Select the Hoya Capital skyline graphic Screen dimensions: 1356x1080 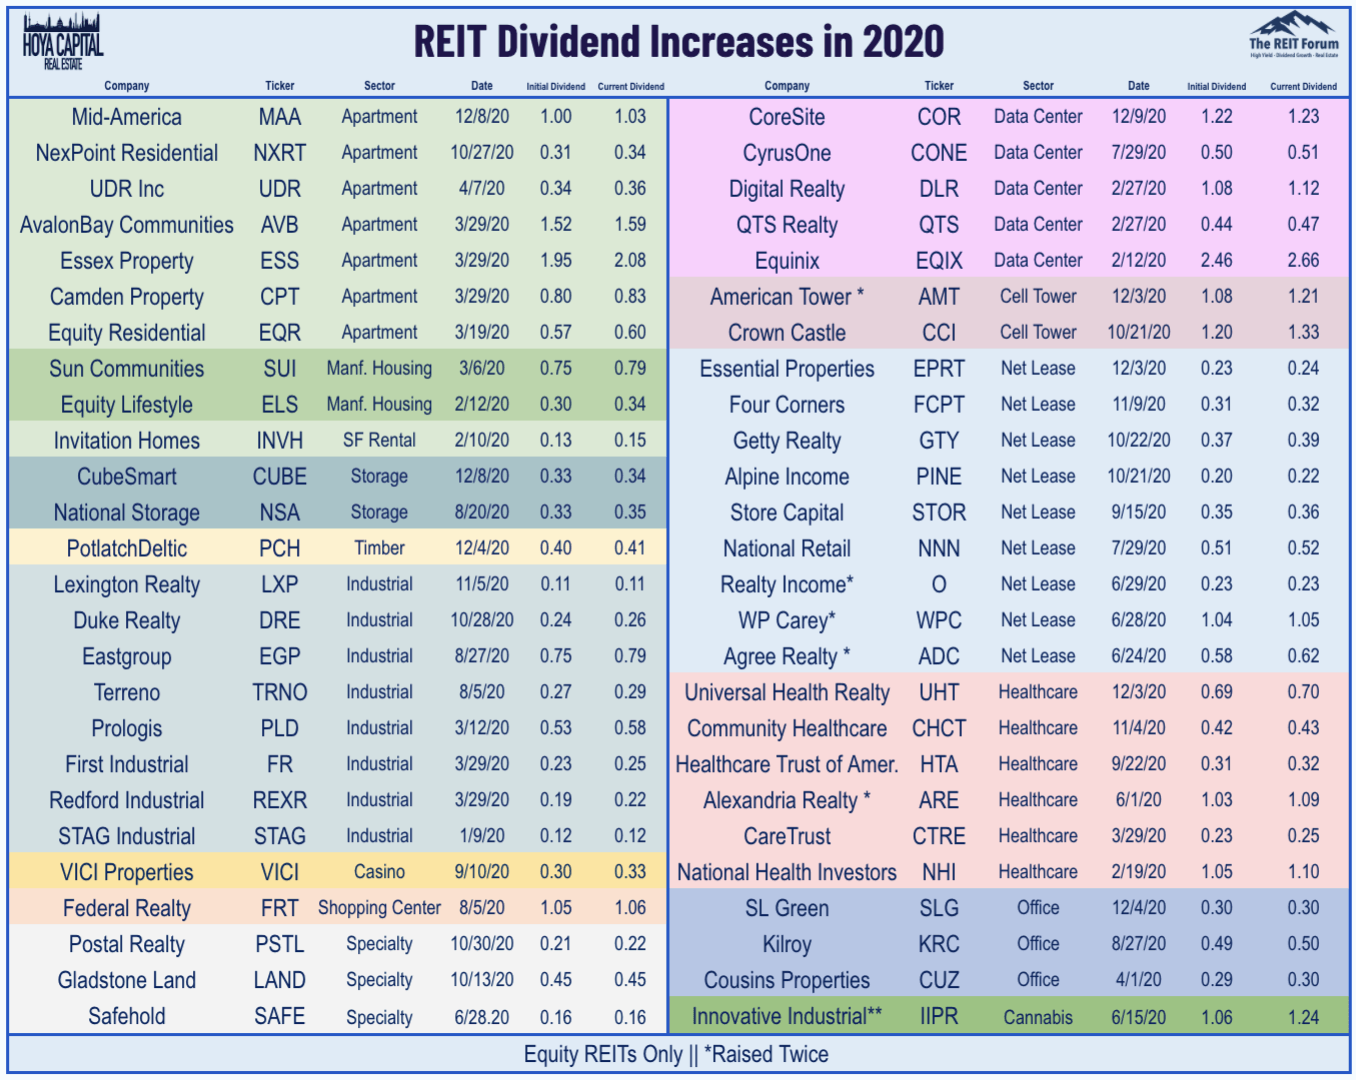point(60,20)
